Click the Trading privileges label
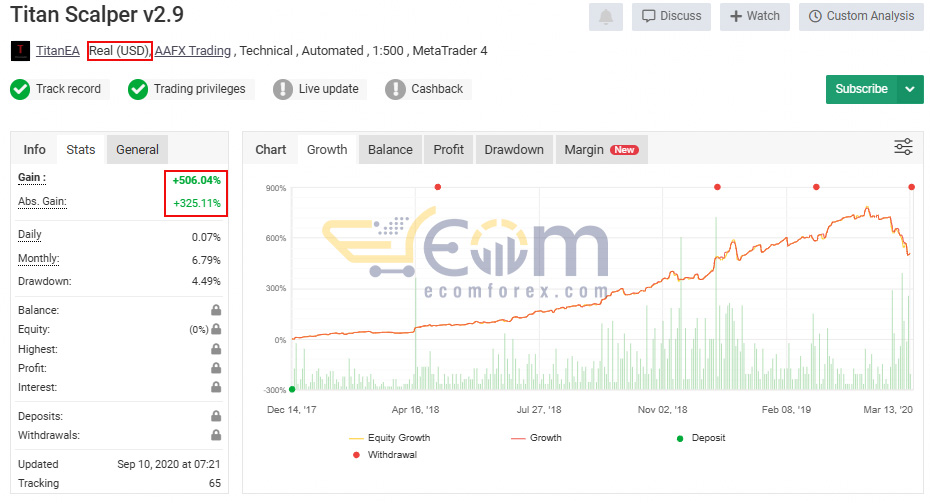The width and height of the screenshot is (930, 503). [199, 89]
